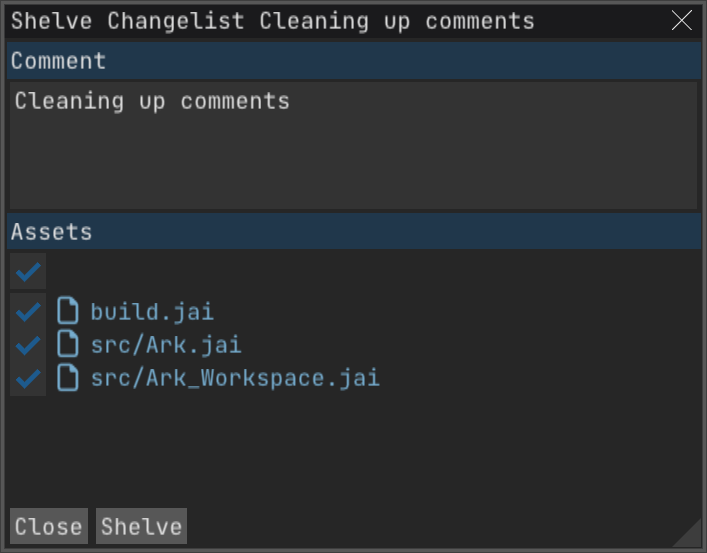Uncheck the src/Ark.jai checkbox
Viewport: 707px width, 553px height.
point(28,345)
